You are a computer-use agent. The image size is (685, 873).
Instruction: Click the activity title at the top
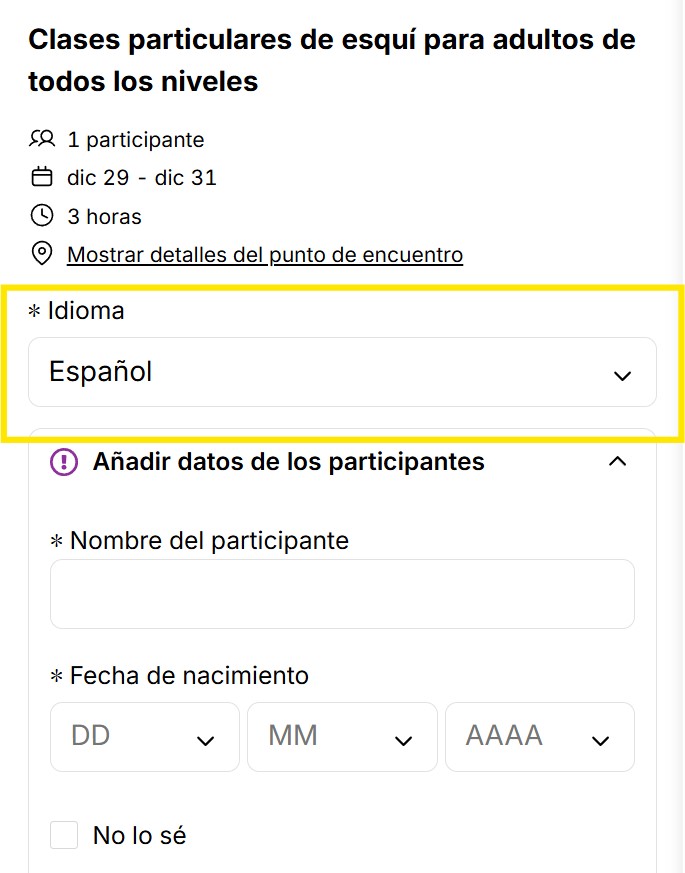tap(330, 60)
